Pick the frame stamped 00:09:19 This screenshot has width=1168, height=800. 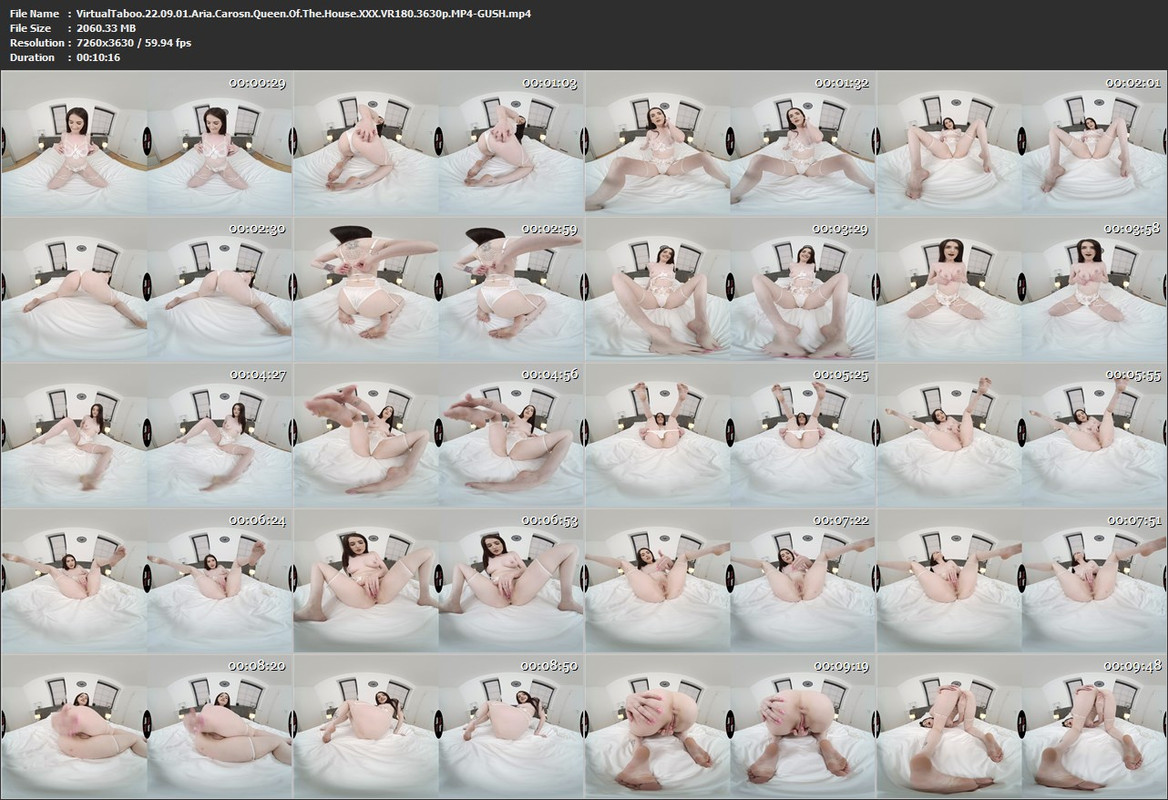point(731,727)
